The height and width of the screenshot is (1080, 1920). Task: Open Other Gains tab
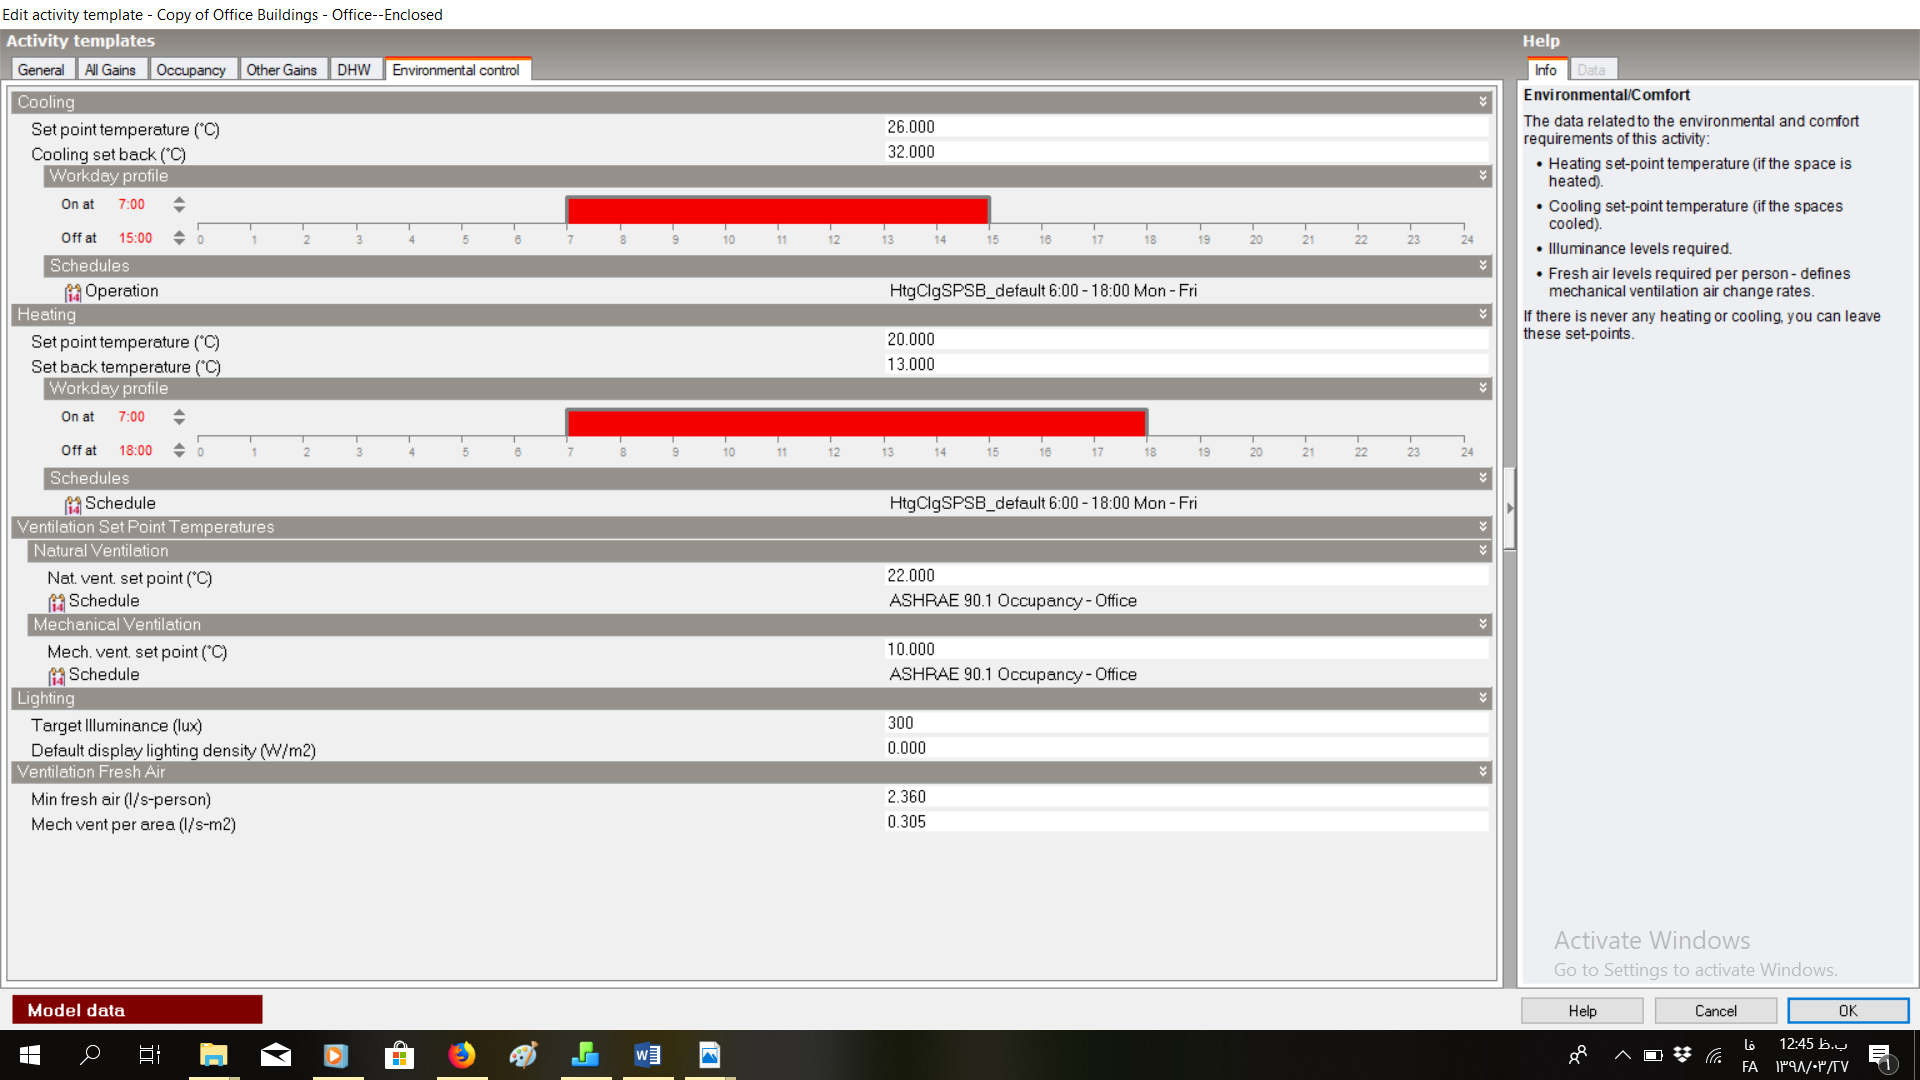[x=282, y=70]
